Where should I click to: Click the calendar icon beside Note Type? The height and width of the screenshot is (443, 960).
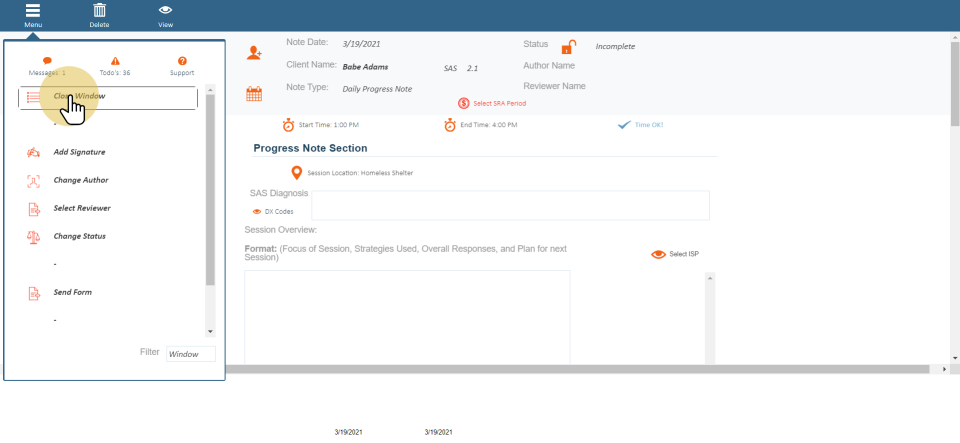tap(254, 94)
